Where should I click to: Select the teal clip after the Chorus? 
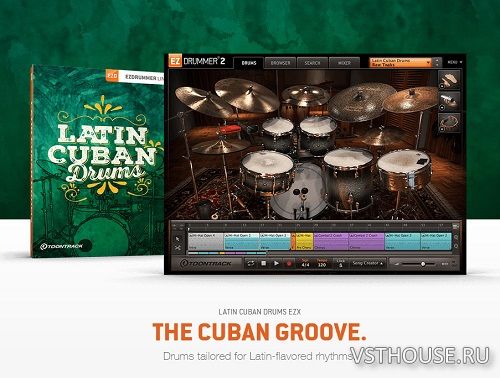click(402, 241)
